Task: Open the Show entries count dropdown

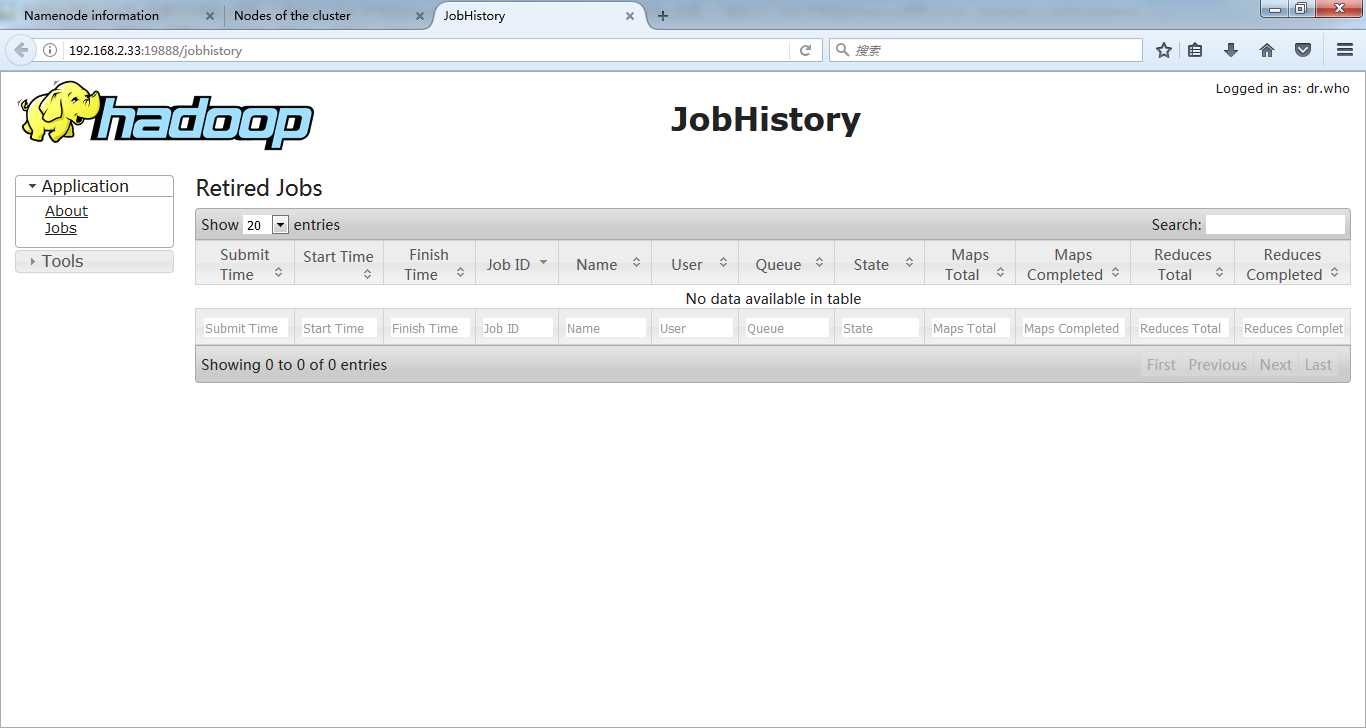Action: point(266,225)
